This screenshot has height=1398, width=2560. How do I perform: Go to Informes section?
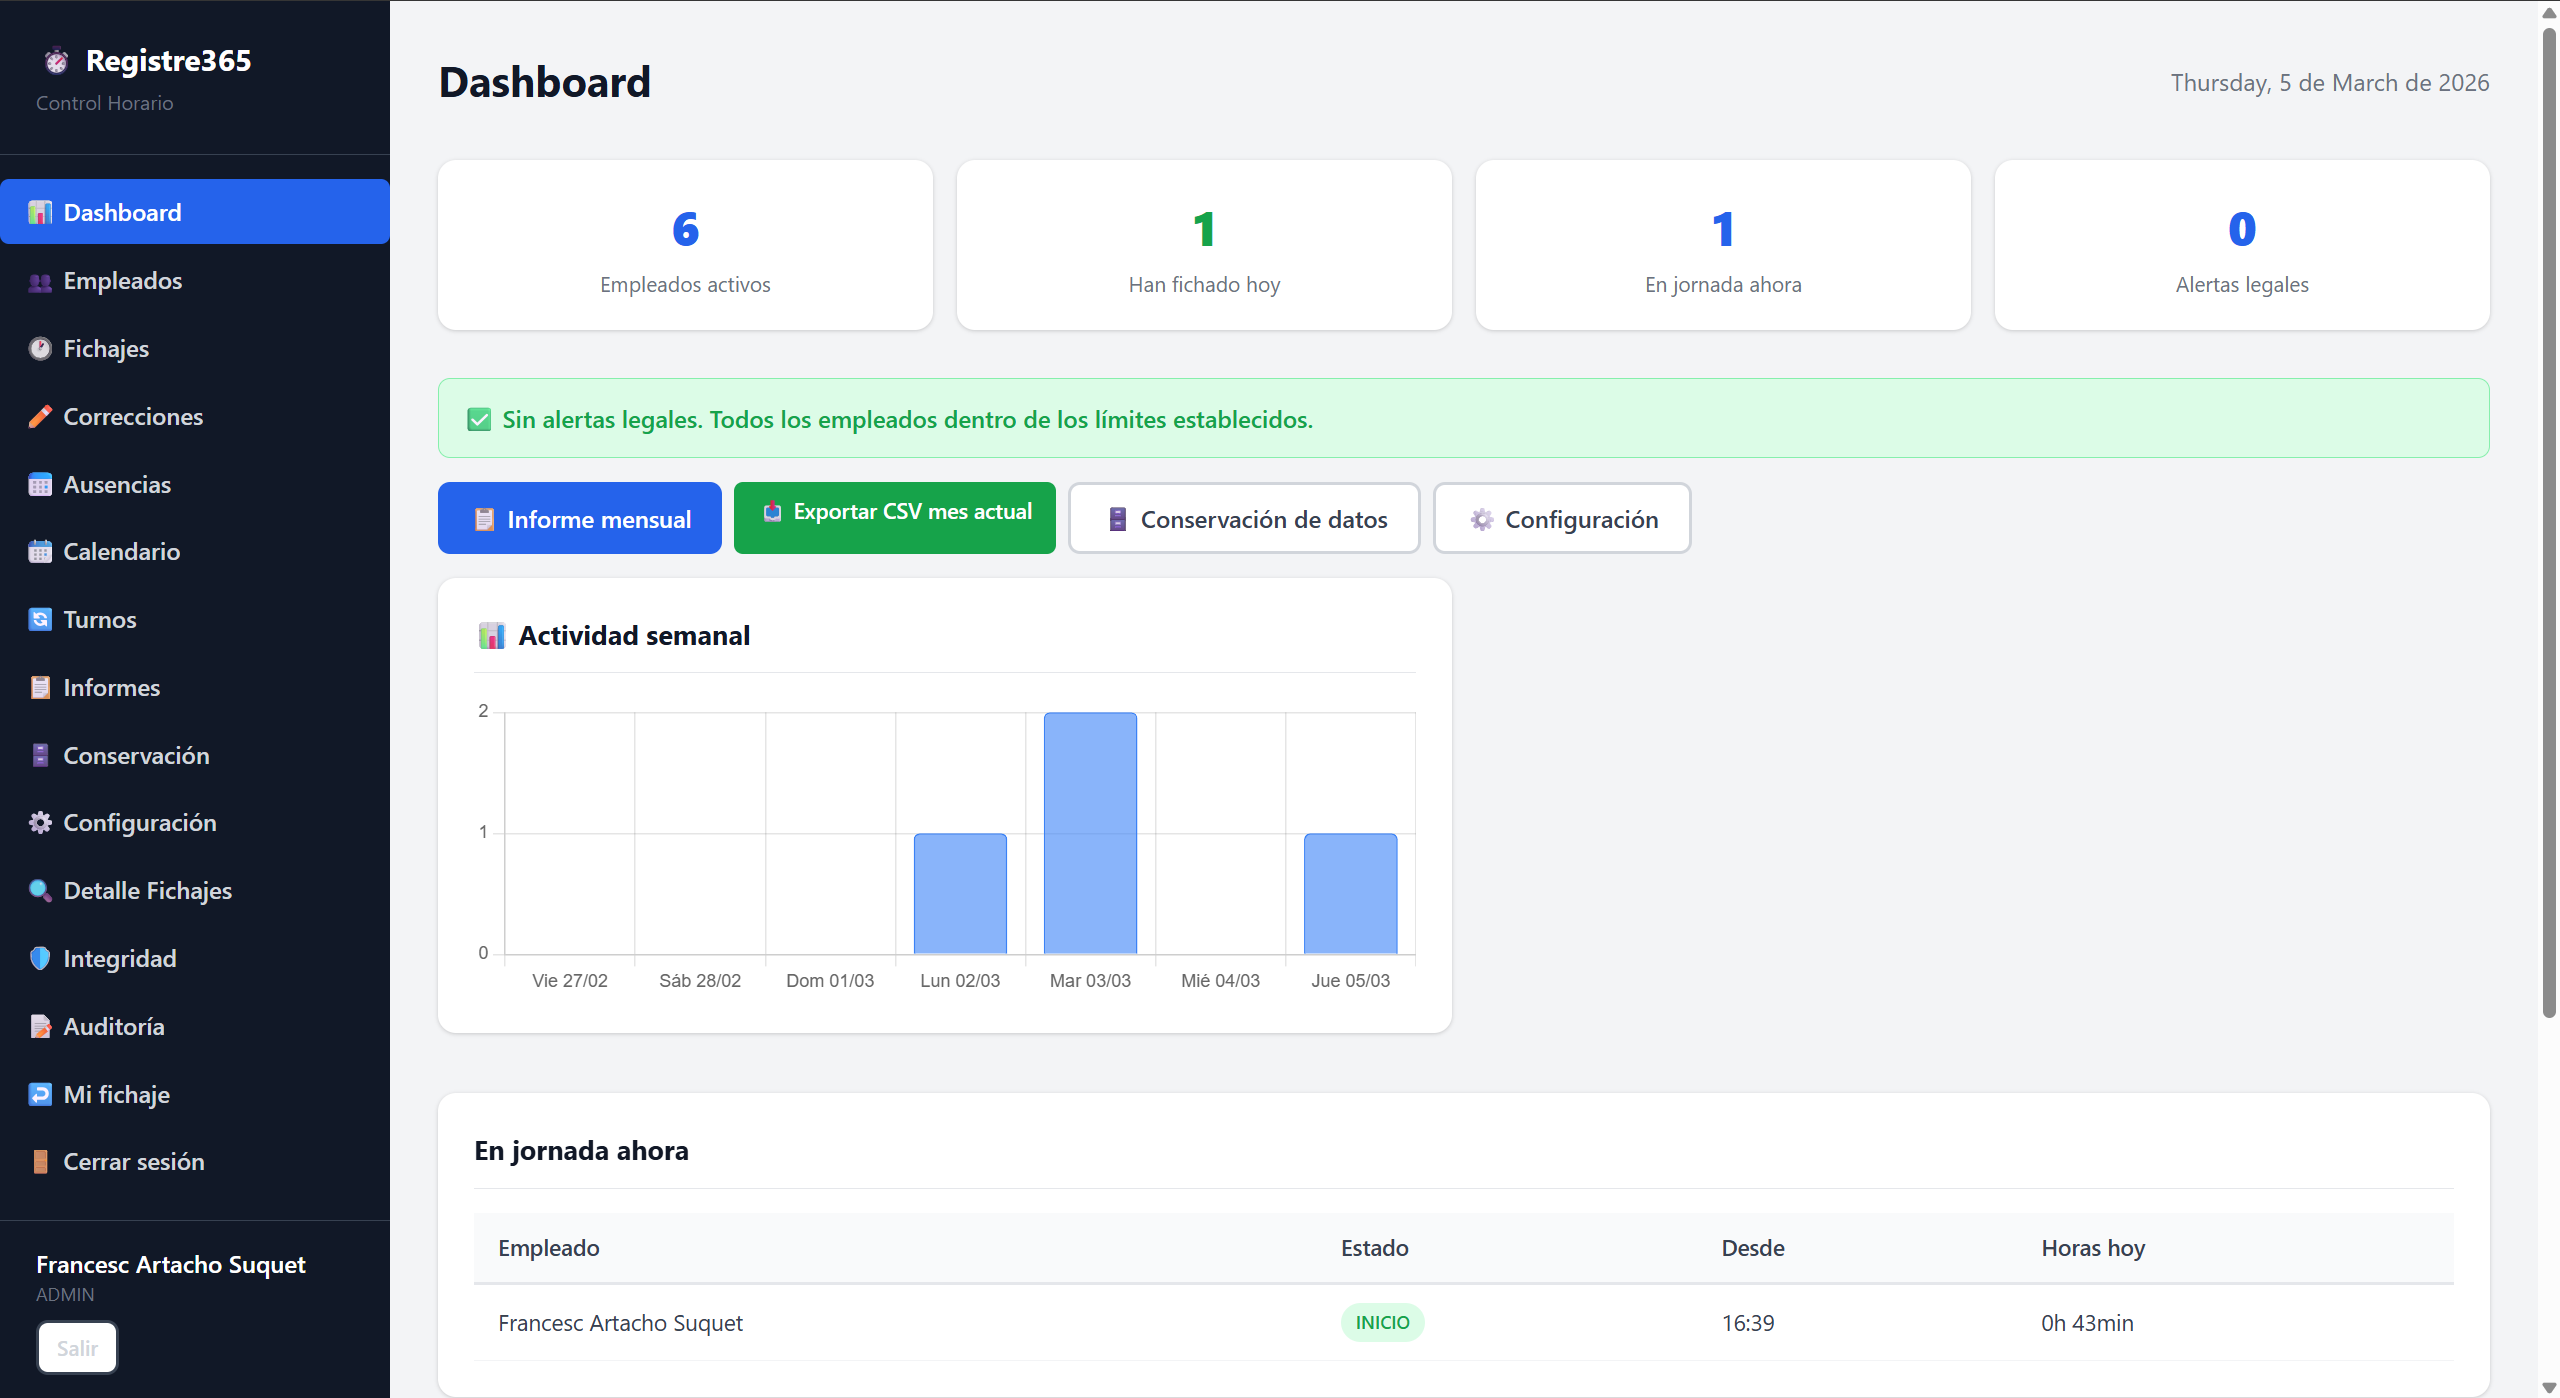111,688
